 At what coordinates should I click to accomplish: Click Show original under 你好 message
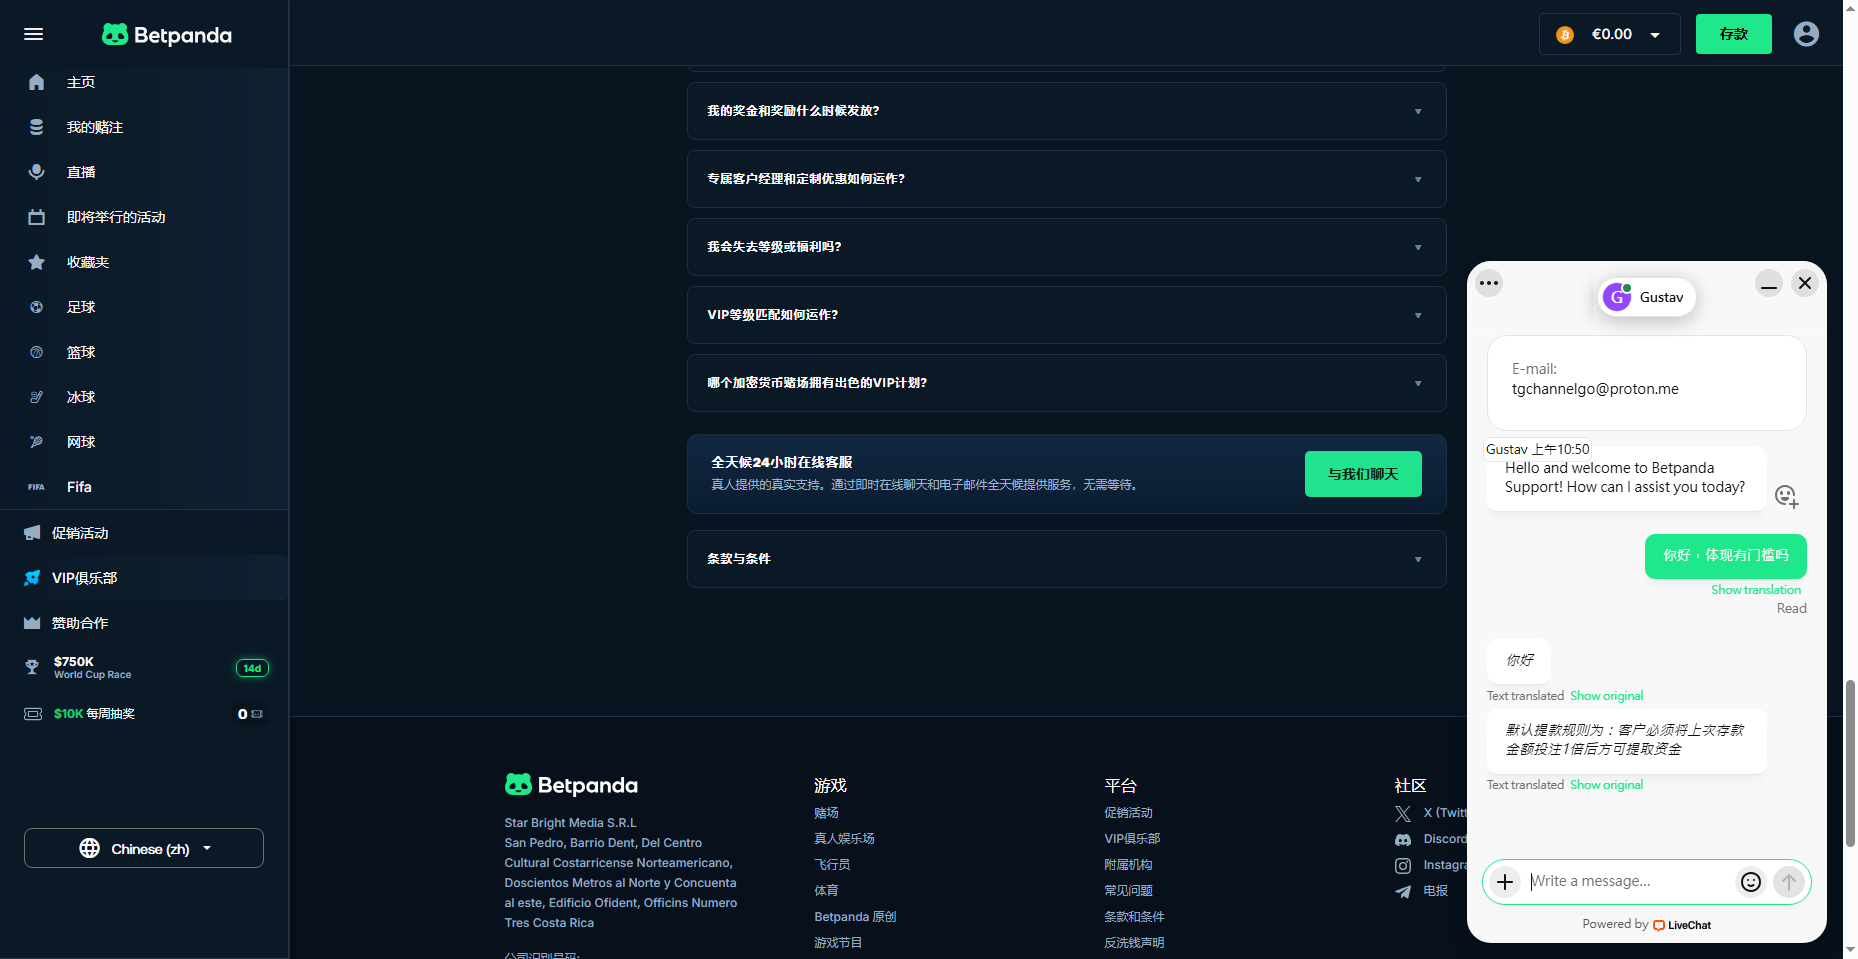(1606, 696)
